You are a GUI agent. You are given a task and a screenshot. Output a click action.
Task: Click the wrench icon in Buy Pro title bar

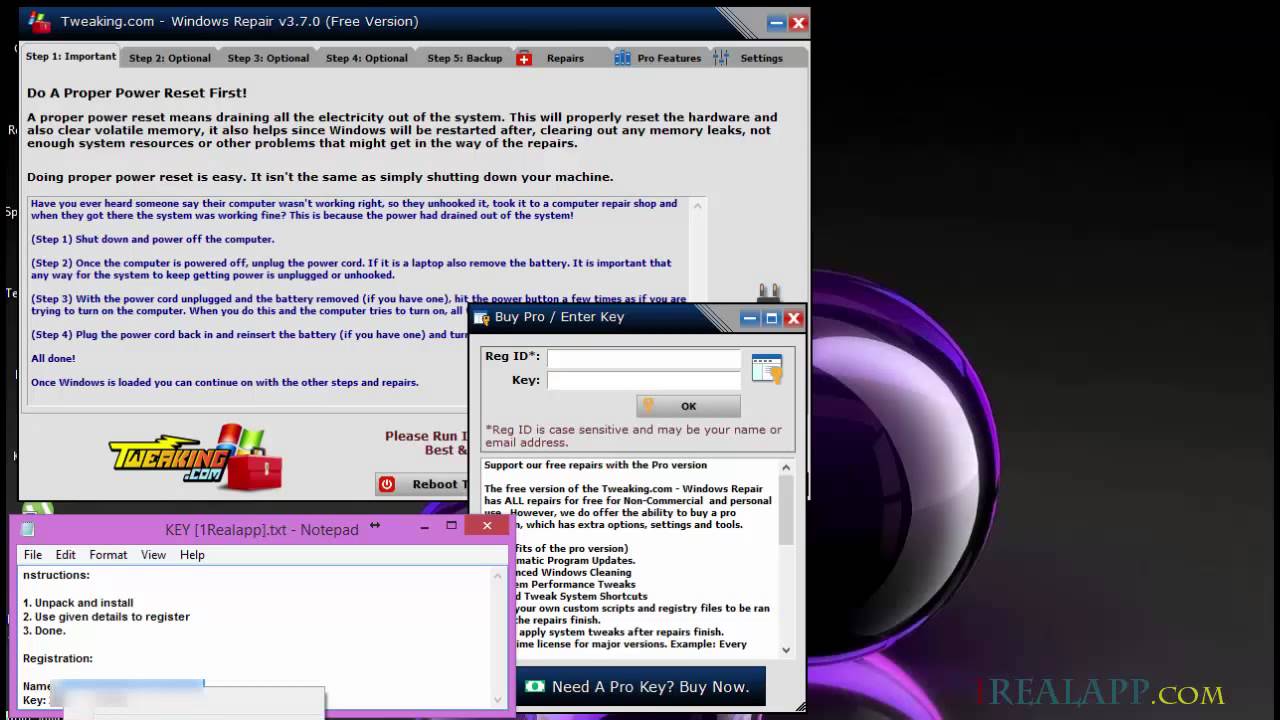[x=481, y=318]
